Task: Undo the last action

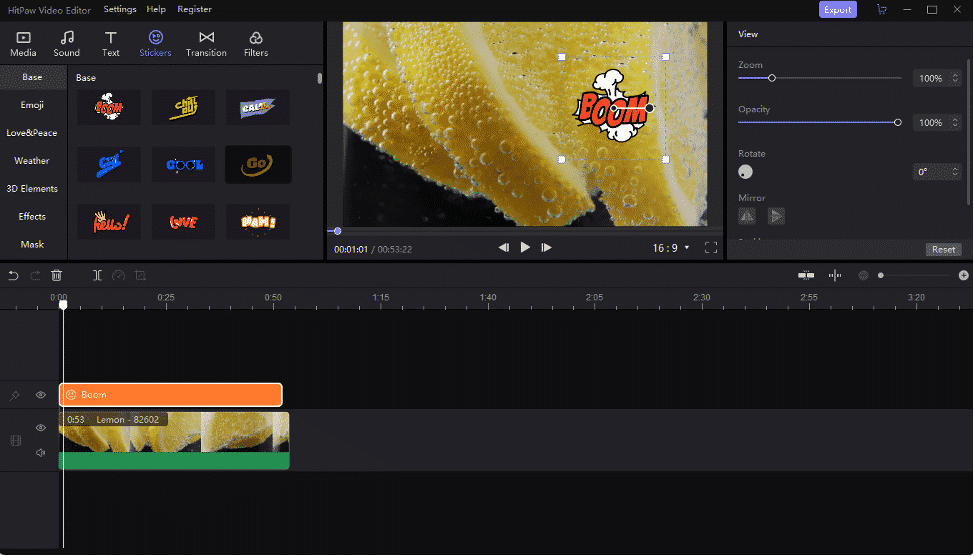Action: 13,275
